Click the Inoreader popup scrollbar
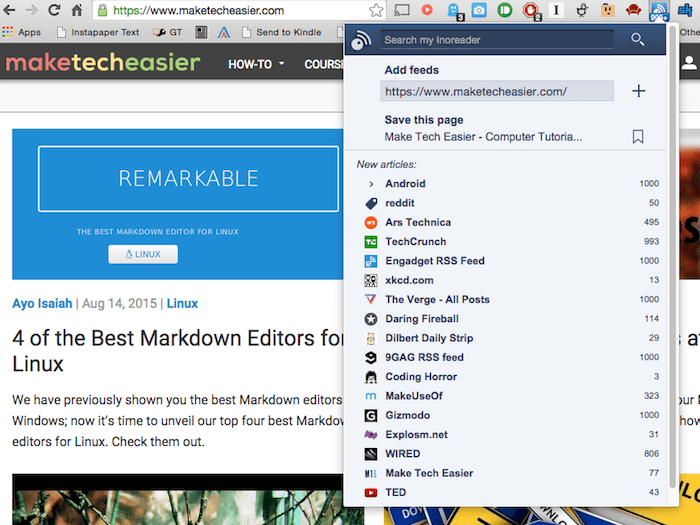Image resolution: width=700 pixels, height=525 pixels. [673, 259]
